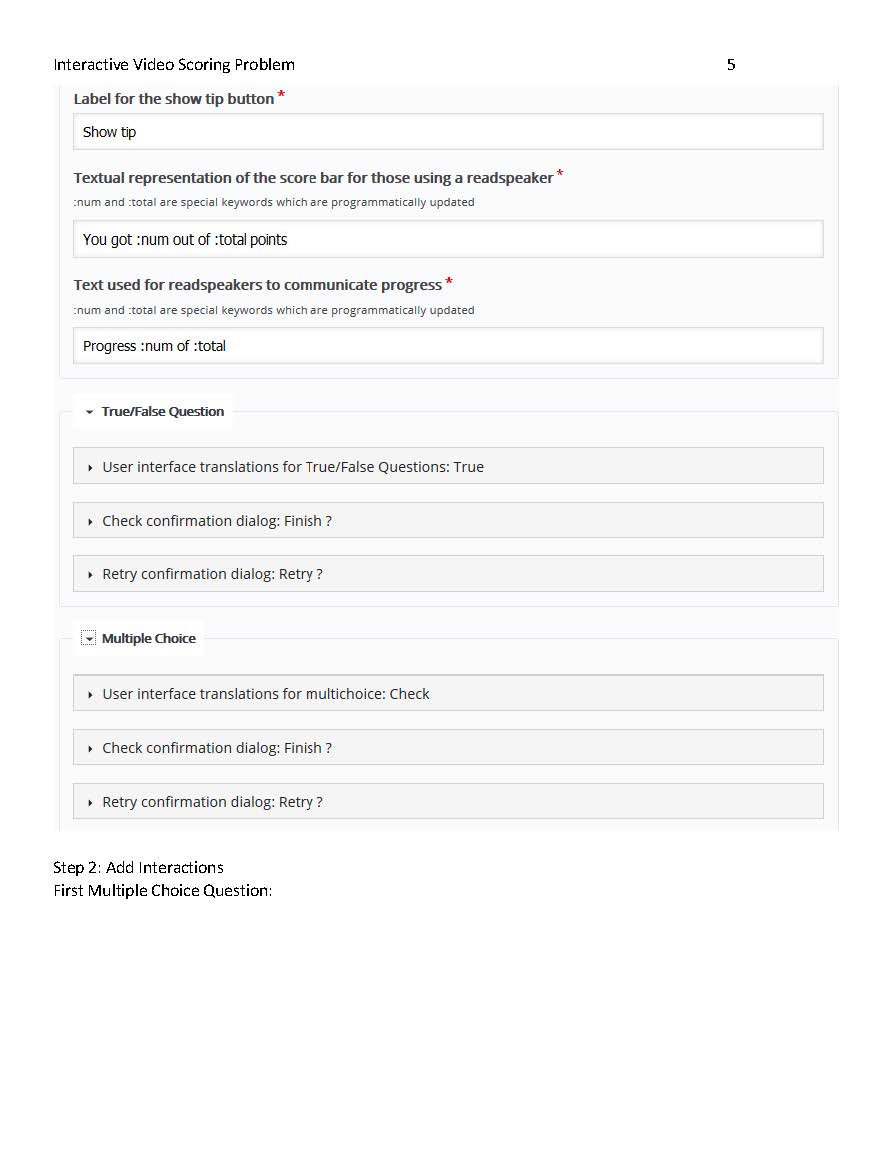Select the 'Progress :num of :total' text field
The image size is (893, 1166).
click(448, 346)
